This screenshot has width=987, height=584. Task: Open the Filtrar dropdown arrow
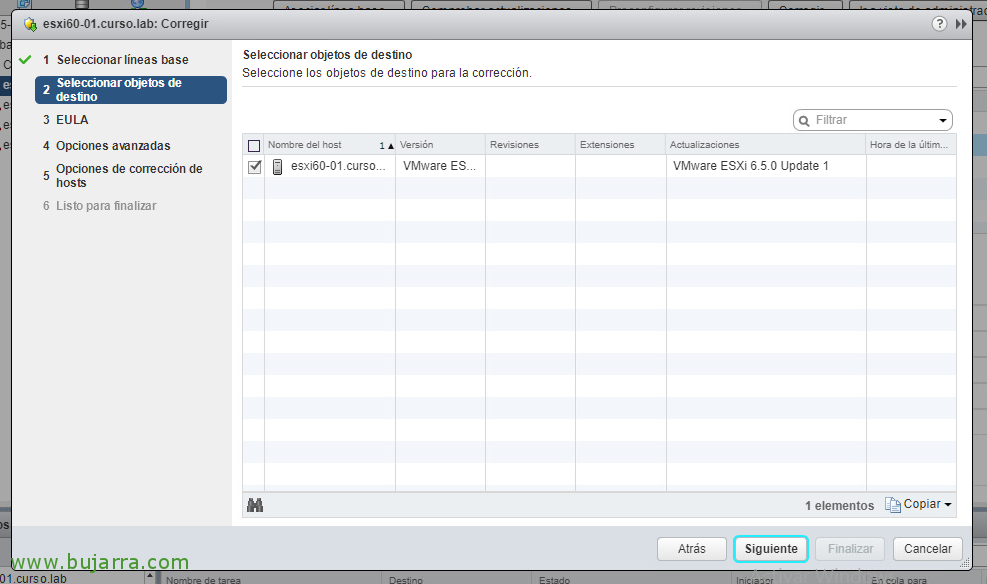pyautogui.click(x=943, y=120)
